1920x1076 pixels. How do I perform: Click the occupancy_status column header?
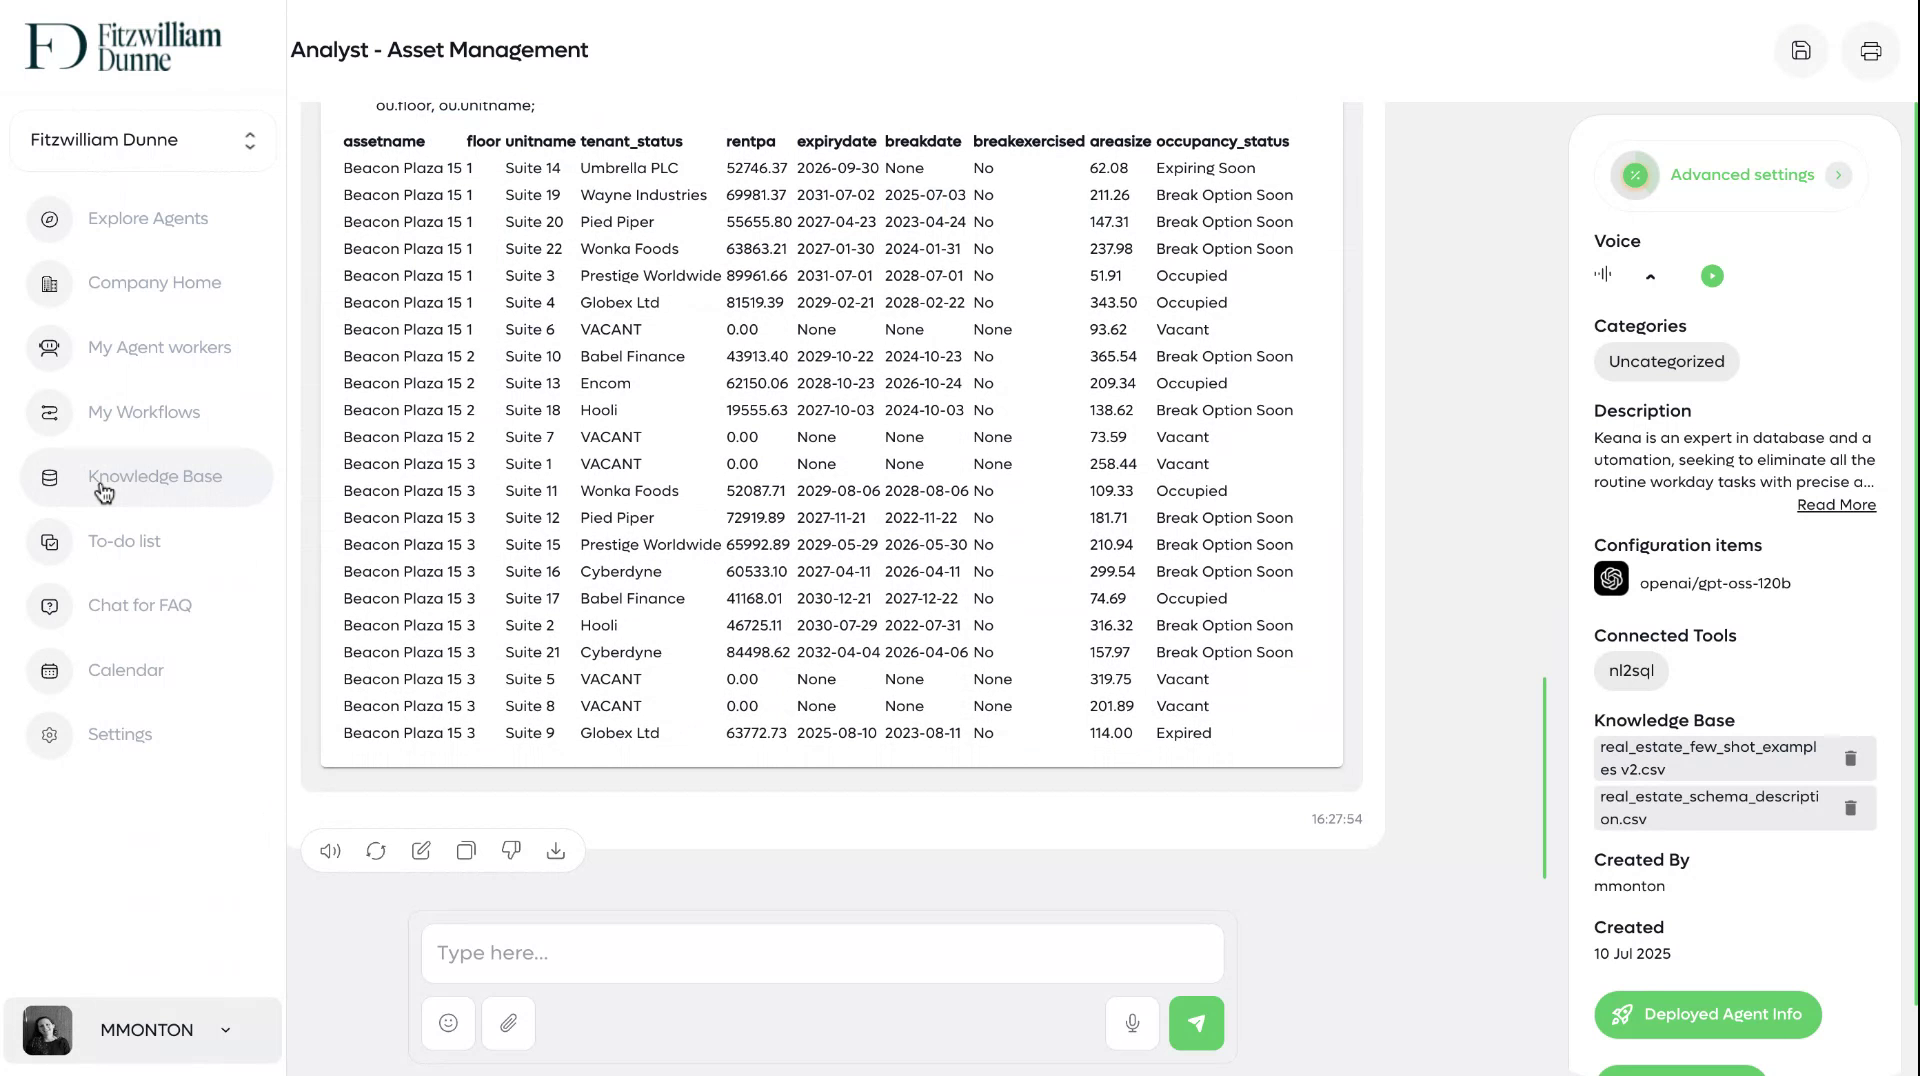tap(1222, 142)
